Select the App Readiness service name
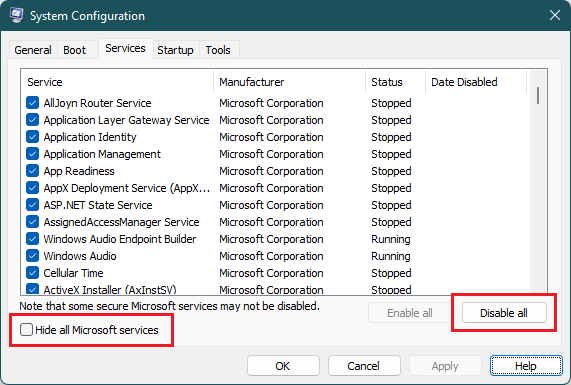The width and height of the screenshot is (571, 385). coord(79,171)
